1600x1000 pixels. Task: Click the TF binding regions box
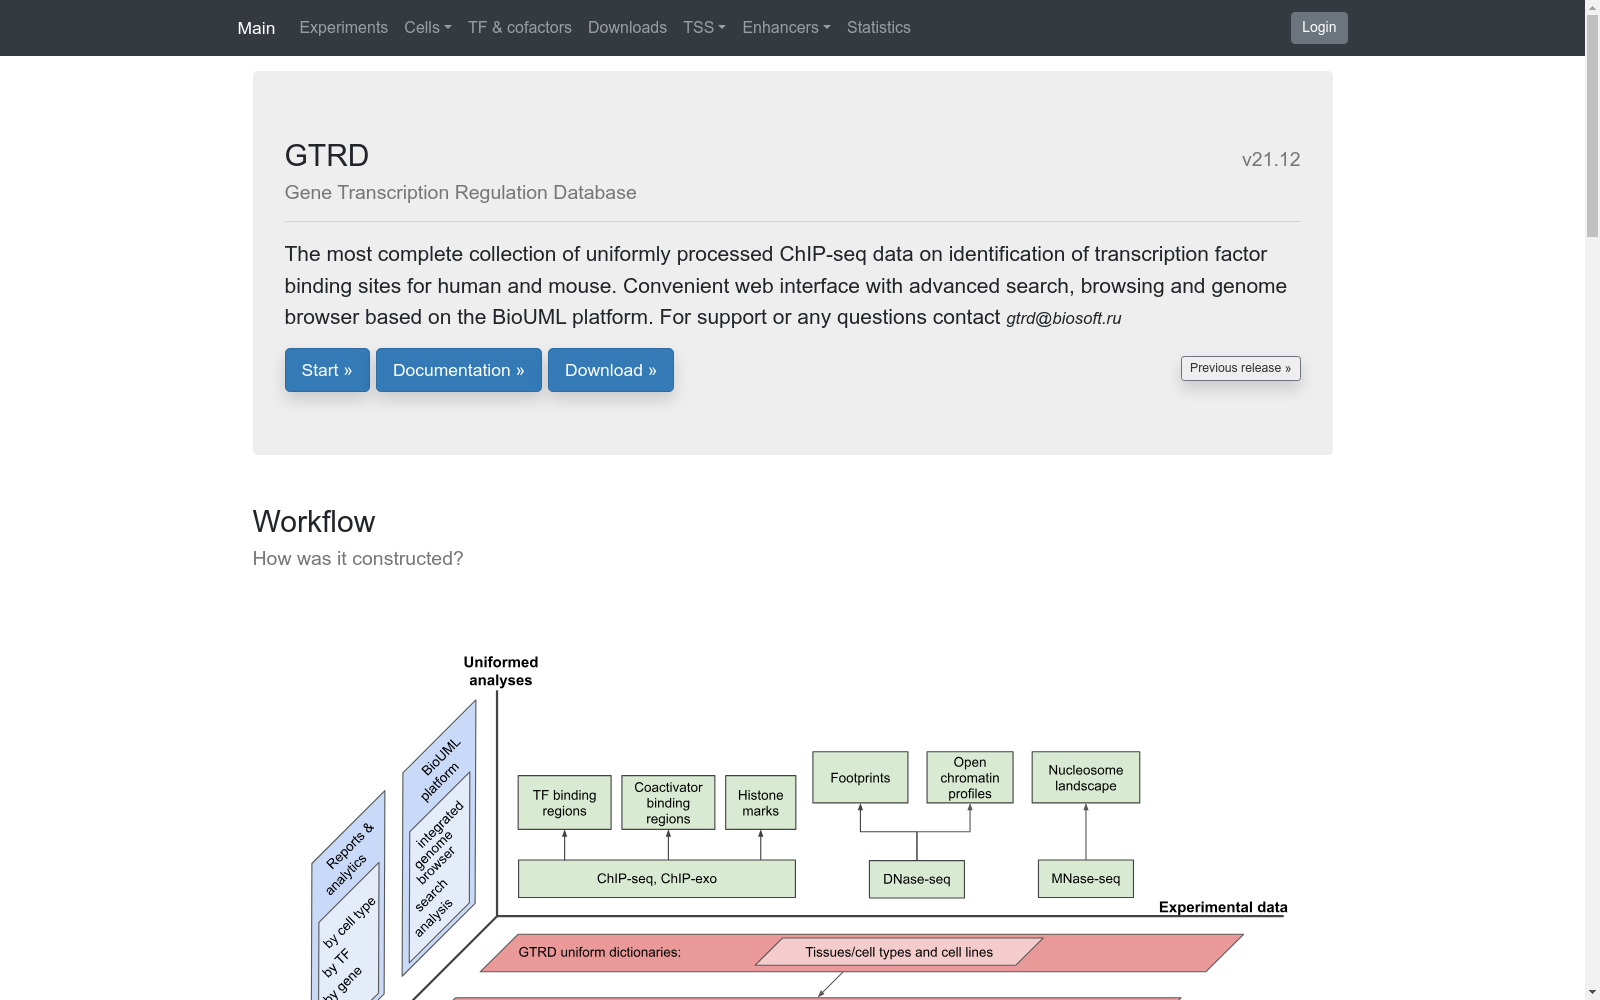[565, 803]
